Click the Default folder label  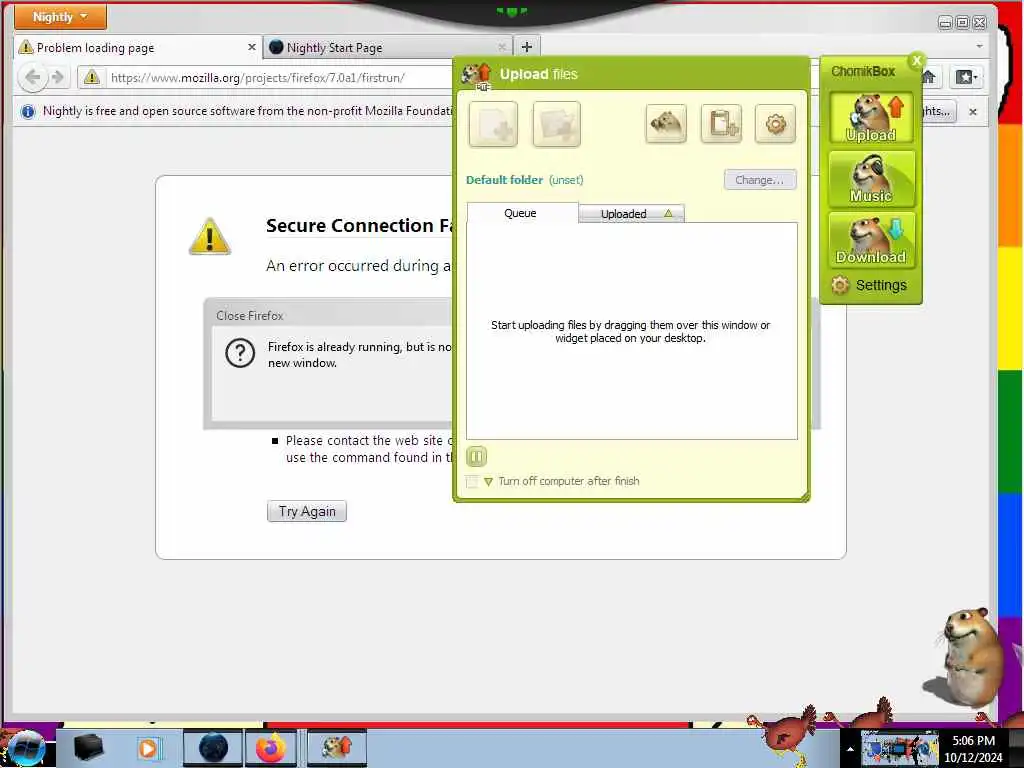(x=504, y=180)
